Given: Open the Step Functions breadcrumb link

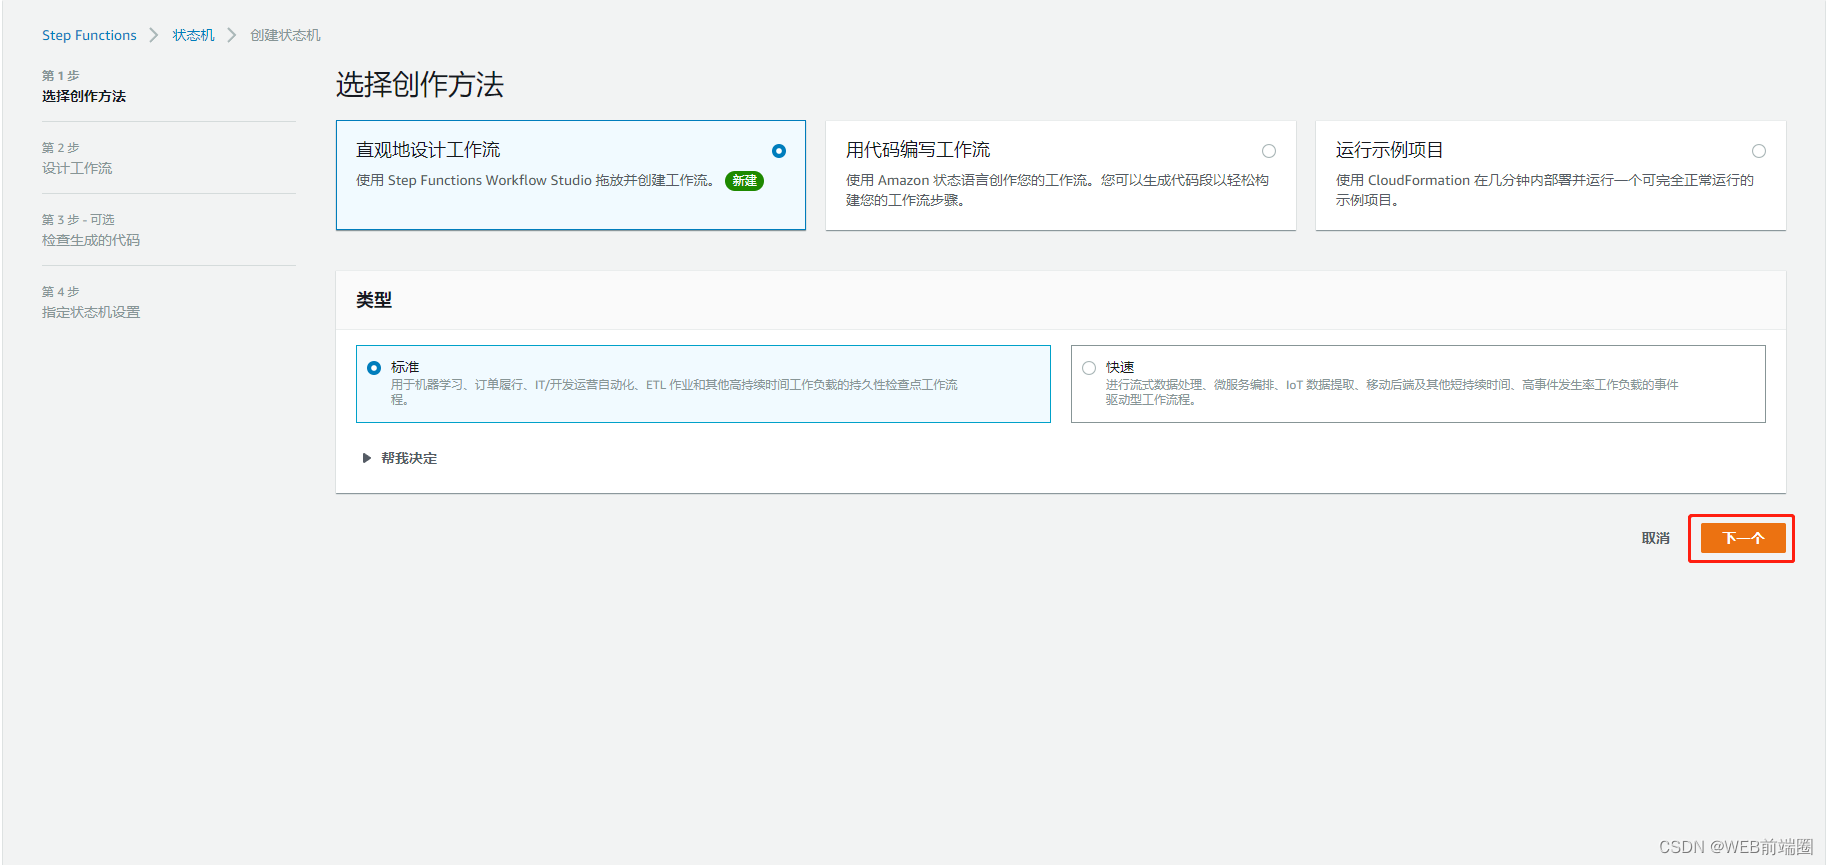Looking at the screenshot, I should coord(89,35).
